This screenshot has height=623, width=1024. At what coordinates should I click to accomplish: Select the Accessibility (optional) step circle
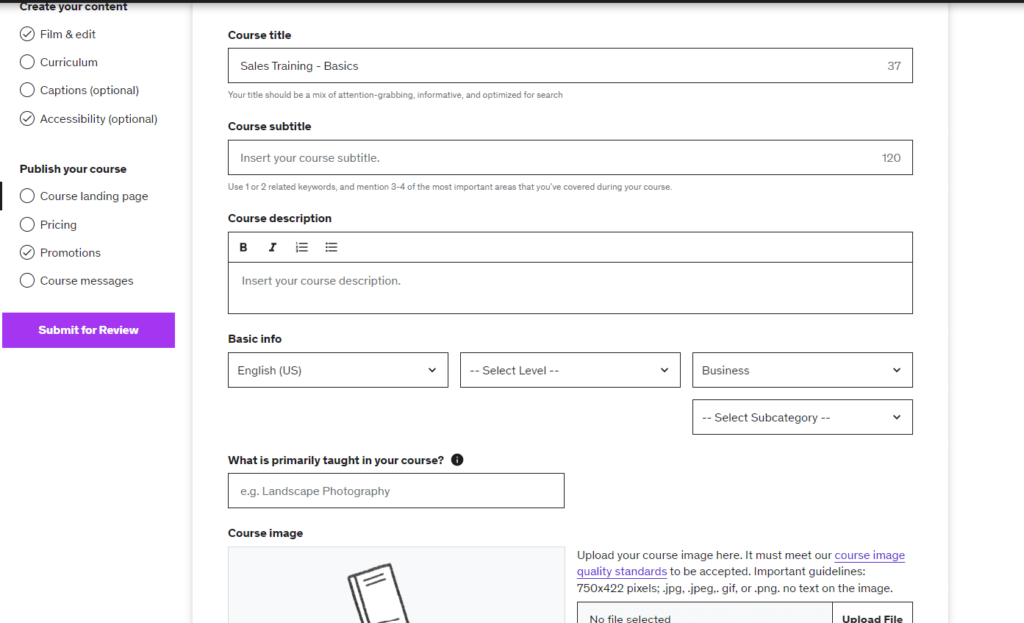tap(27, 119)
